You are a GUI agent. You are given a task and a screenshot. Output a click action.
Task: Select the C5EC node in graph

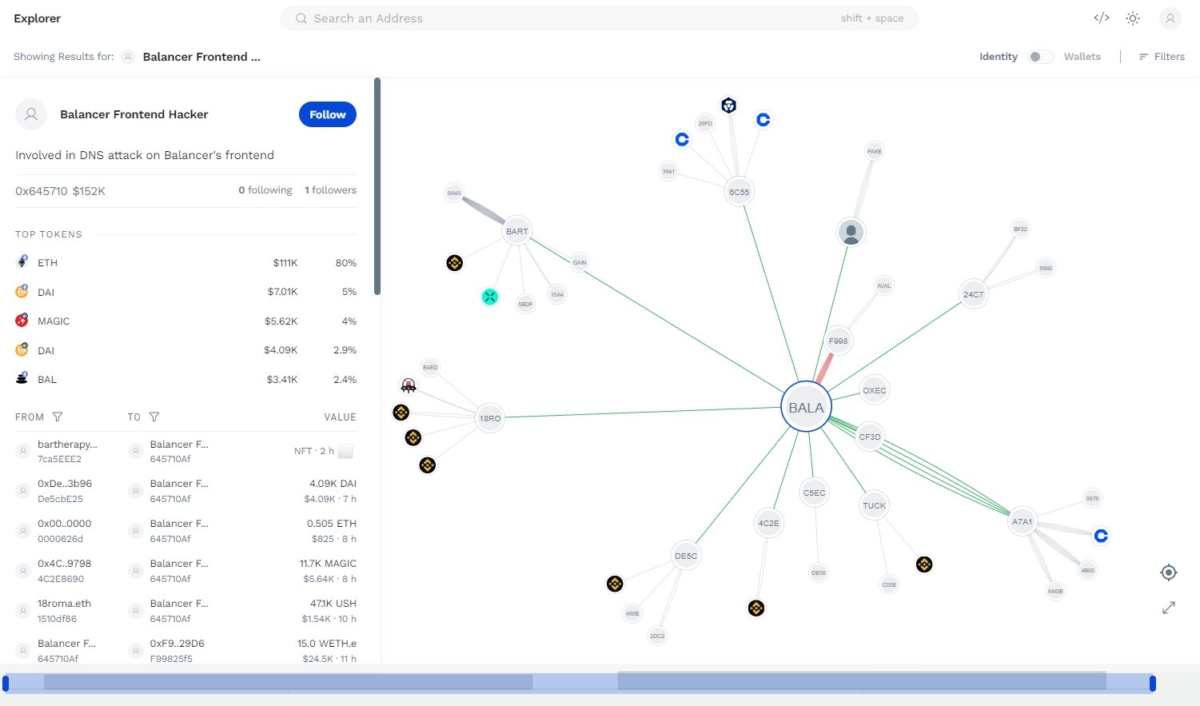point(814,492)
